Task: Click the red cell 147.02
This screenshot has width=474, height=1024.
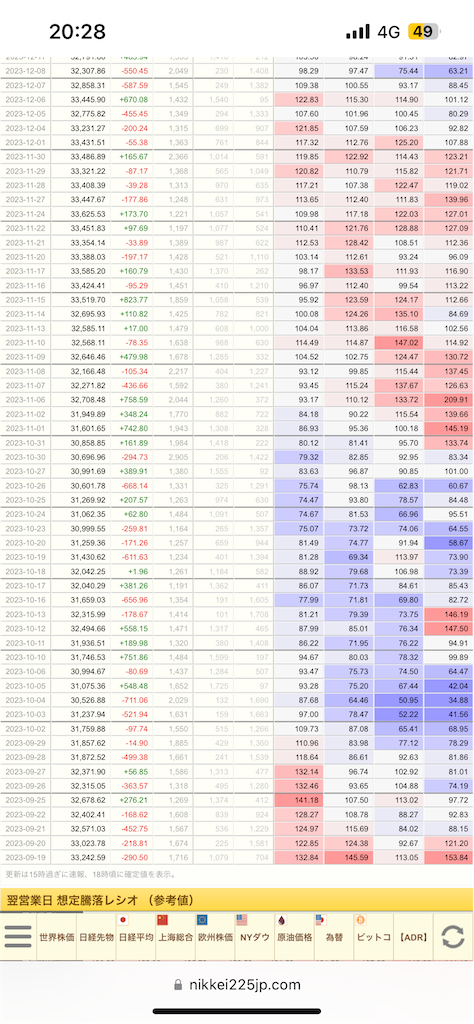Action: 399,343
